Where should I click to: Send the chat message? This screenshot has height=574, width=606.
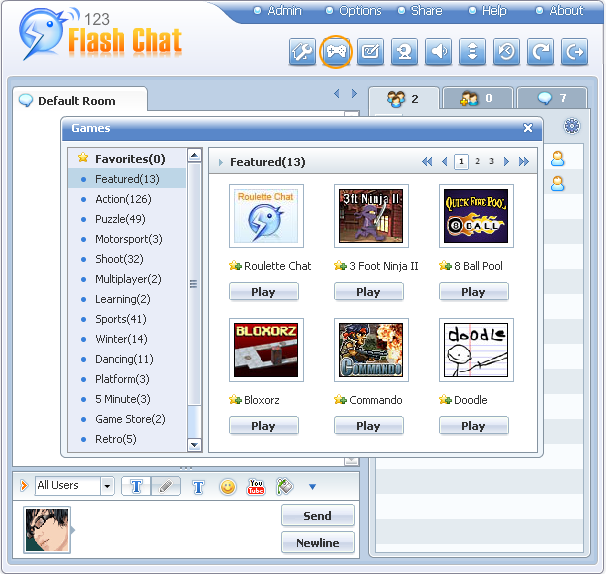coord(318,516)
